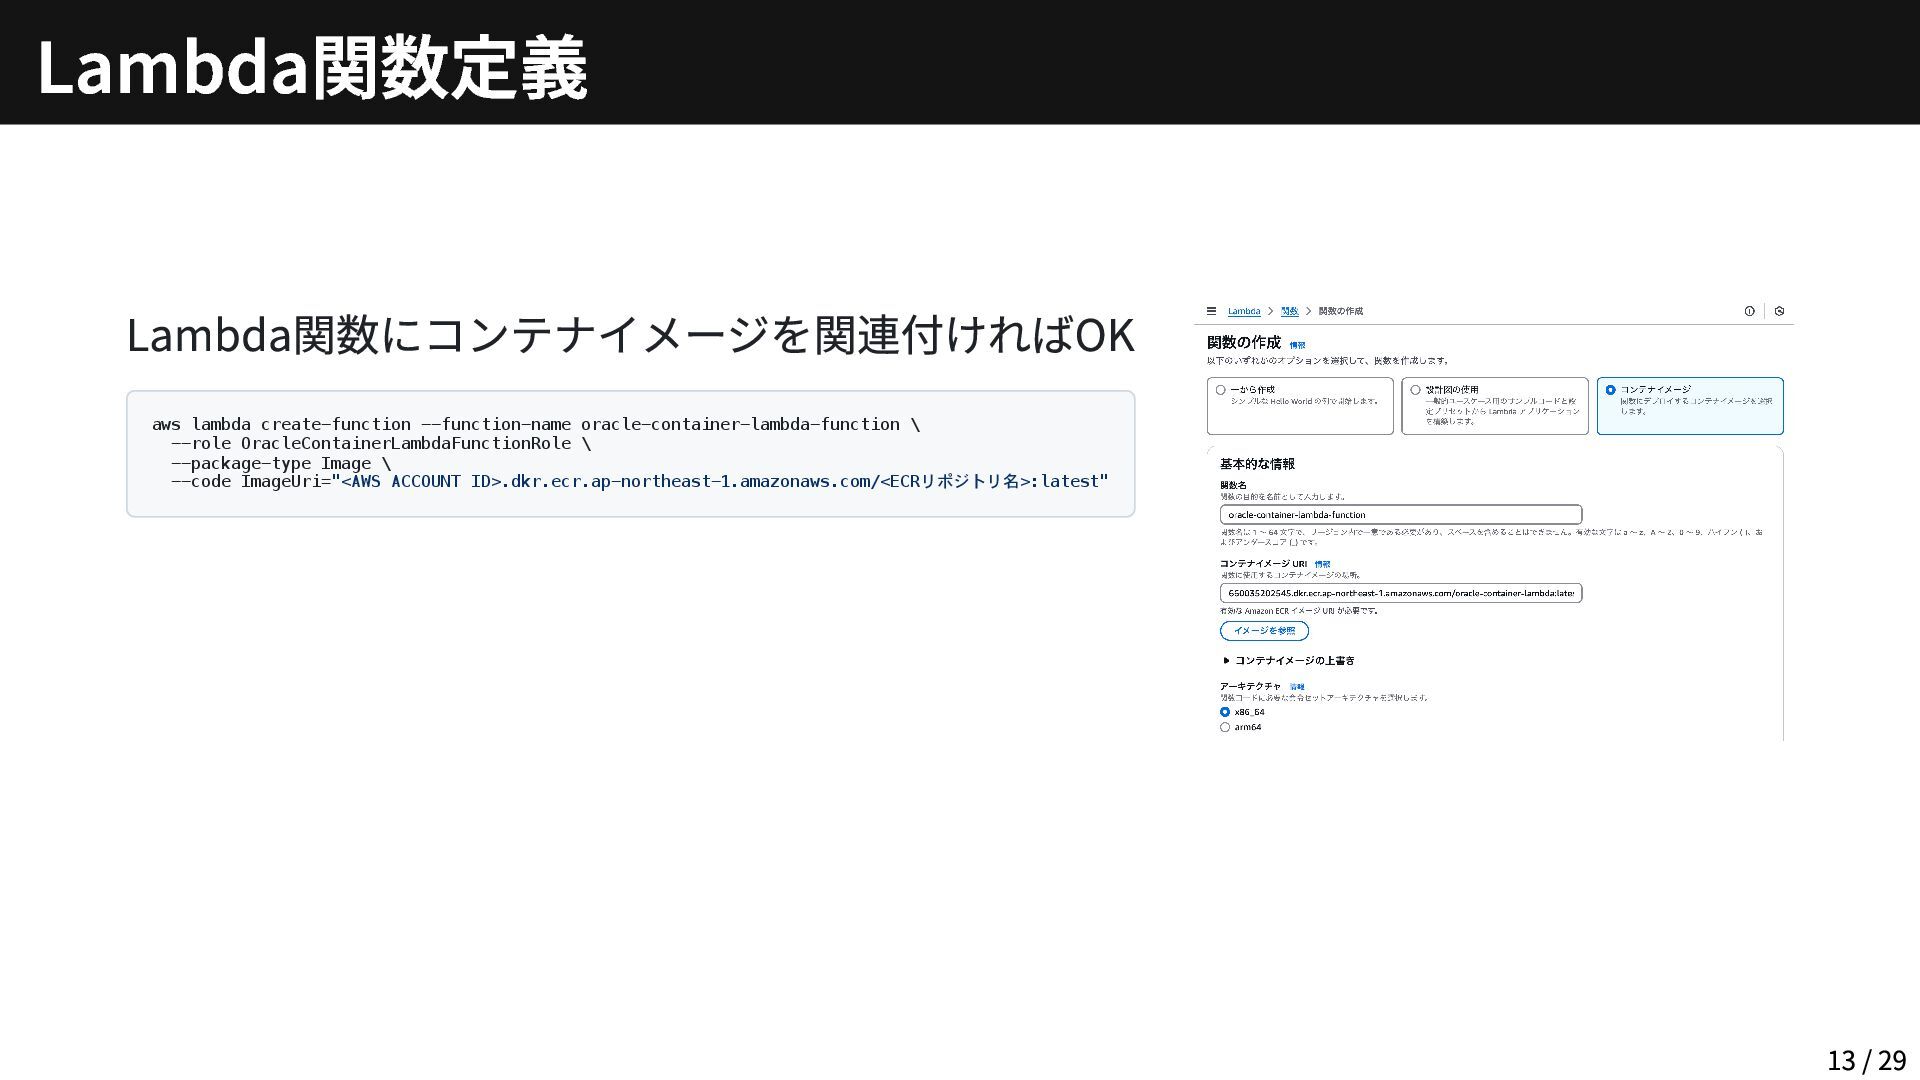Screen dimensions: 1920x1080
Task: Open the hamburger navigation menu
Action: (x=1211, y=311)
